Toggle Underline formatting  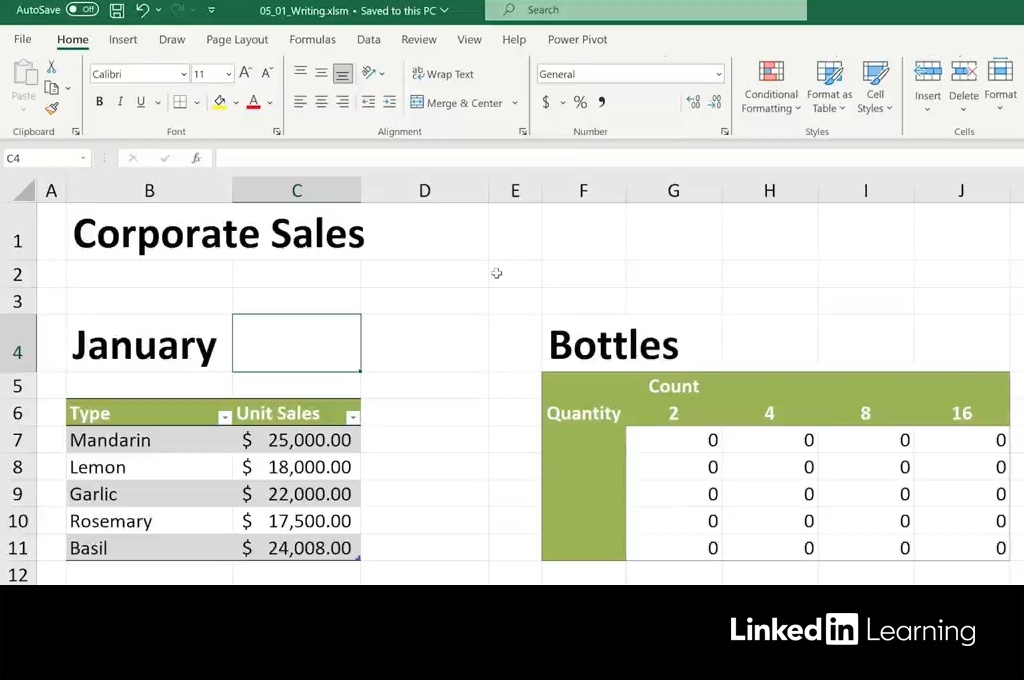tap(141, 102)
